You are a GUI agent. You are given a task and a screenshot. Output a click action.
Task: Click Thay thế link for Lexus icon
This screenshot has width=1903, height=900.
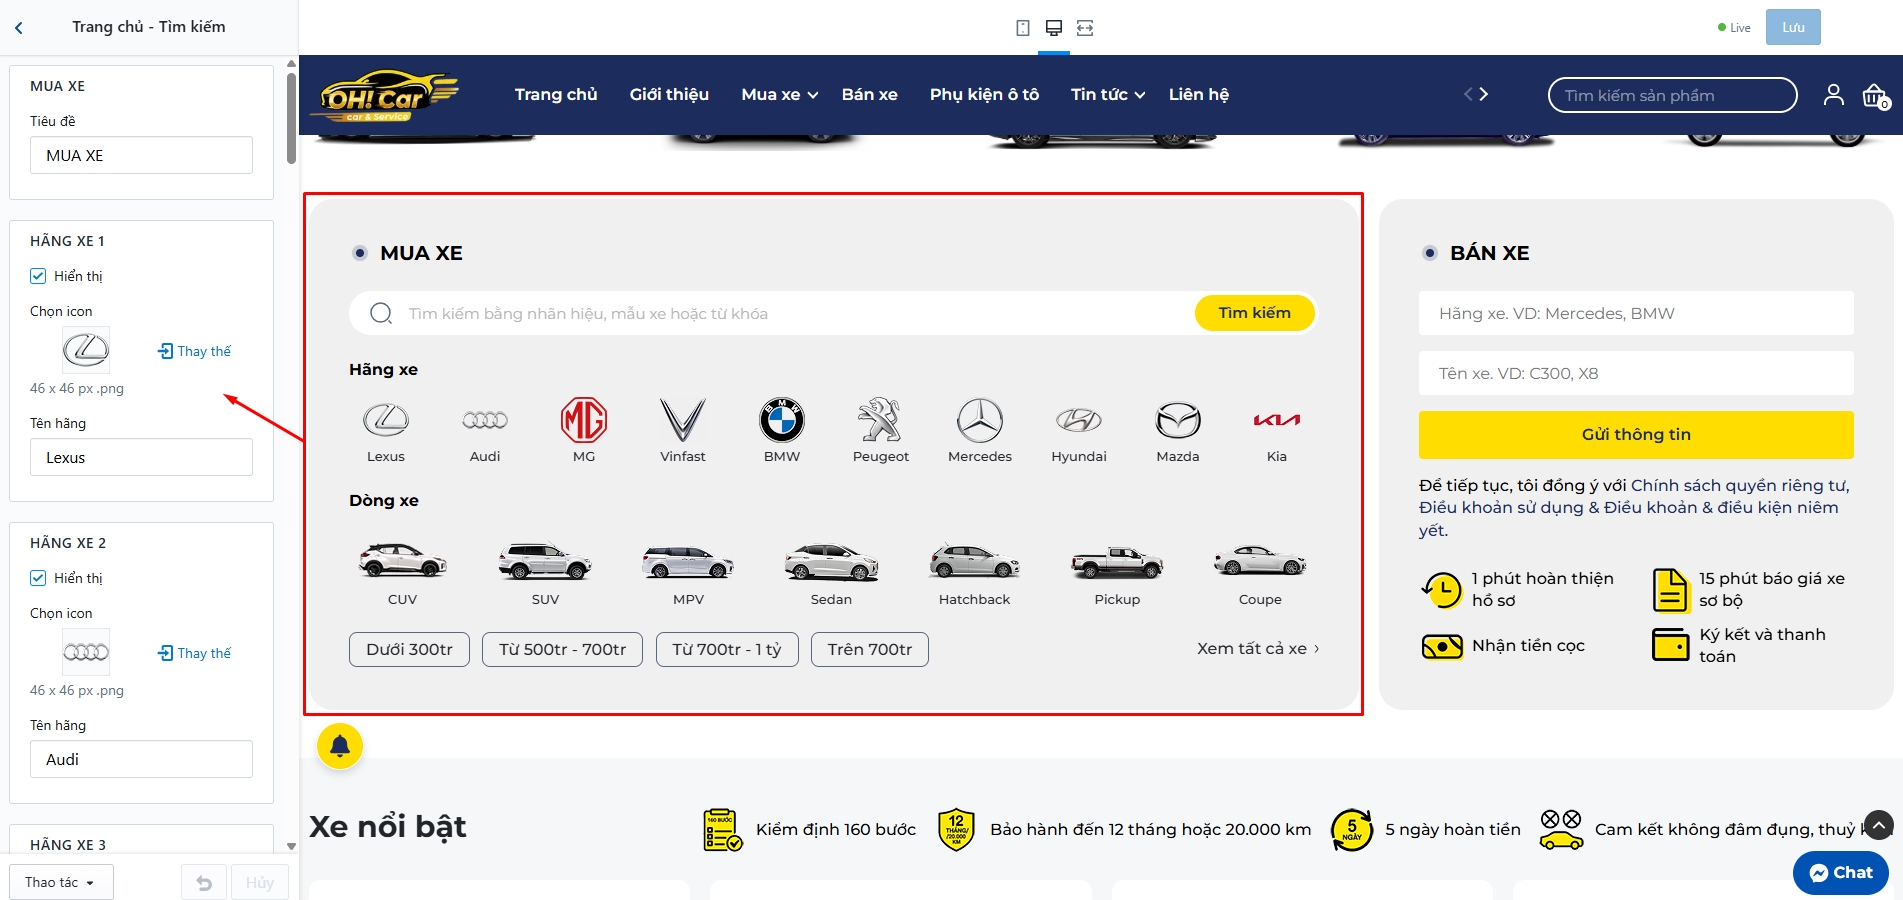click(x=195, y=351)
